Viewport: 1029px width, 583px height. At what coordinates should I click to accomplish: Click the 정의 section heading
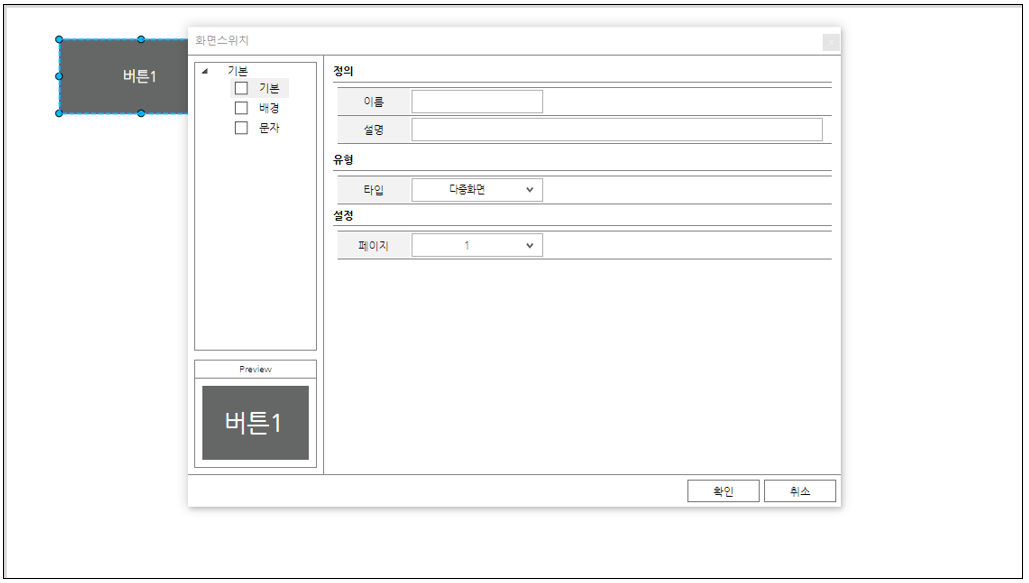click(x=343, y=71)
